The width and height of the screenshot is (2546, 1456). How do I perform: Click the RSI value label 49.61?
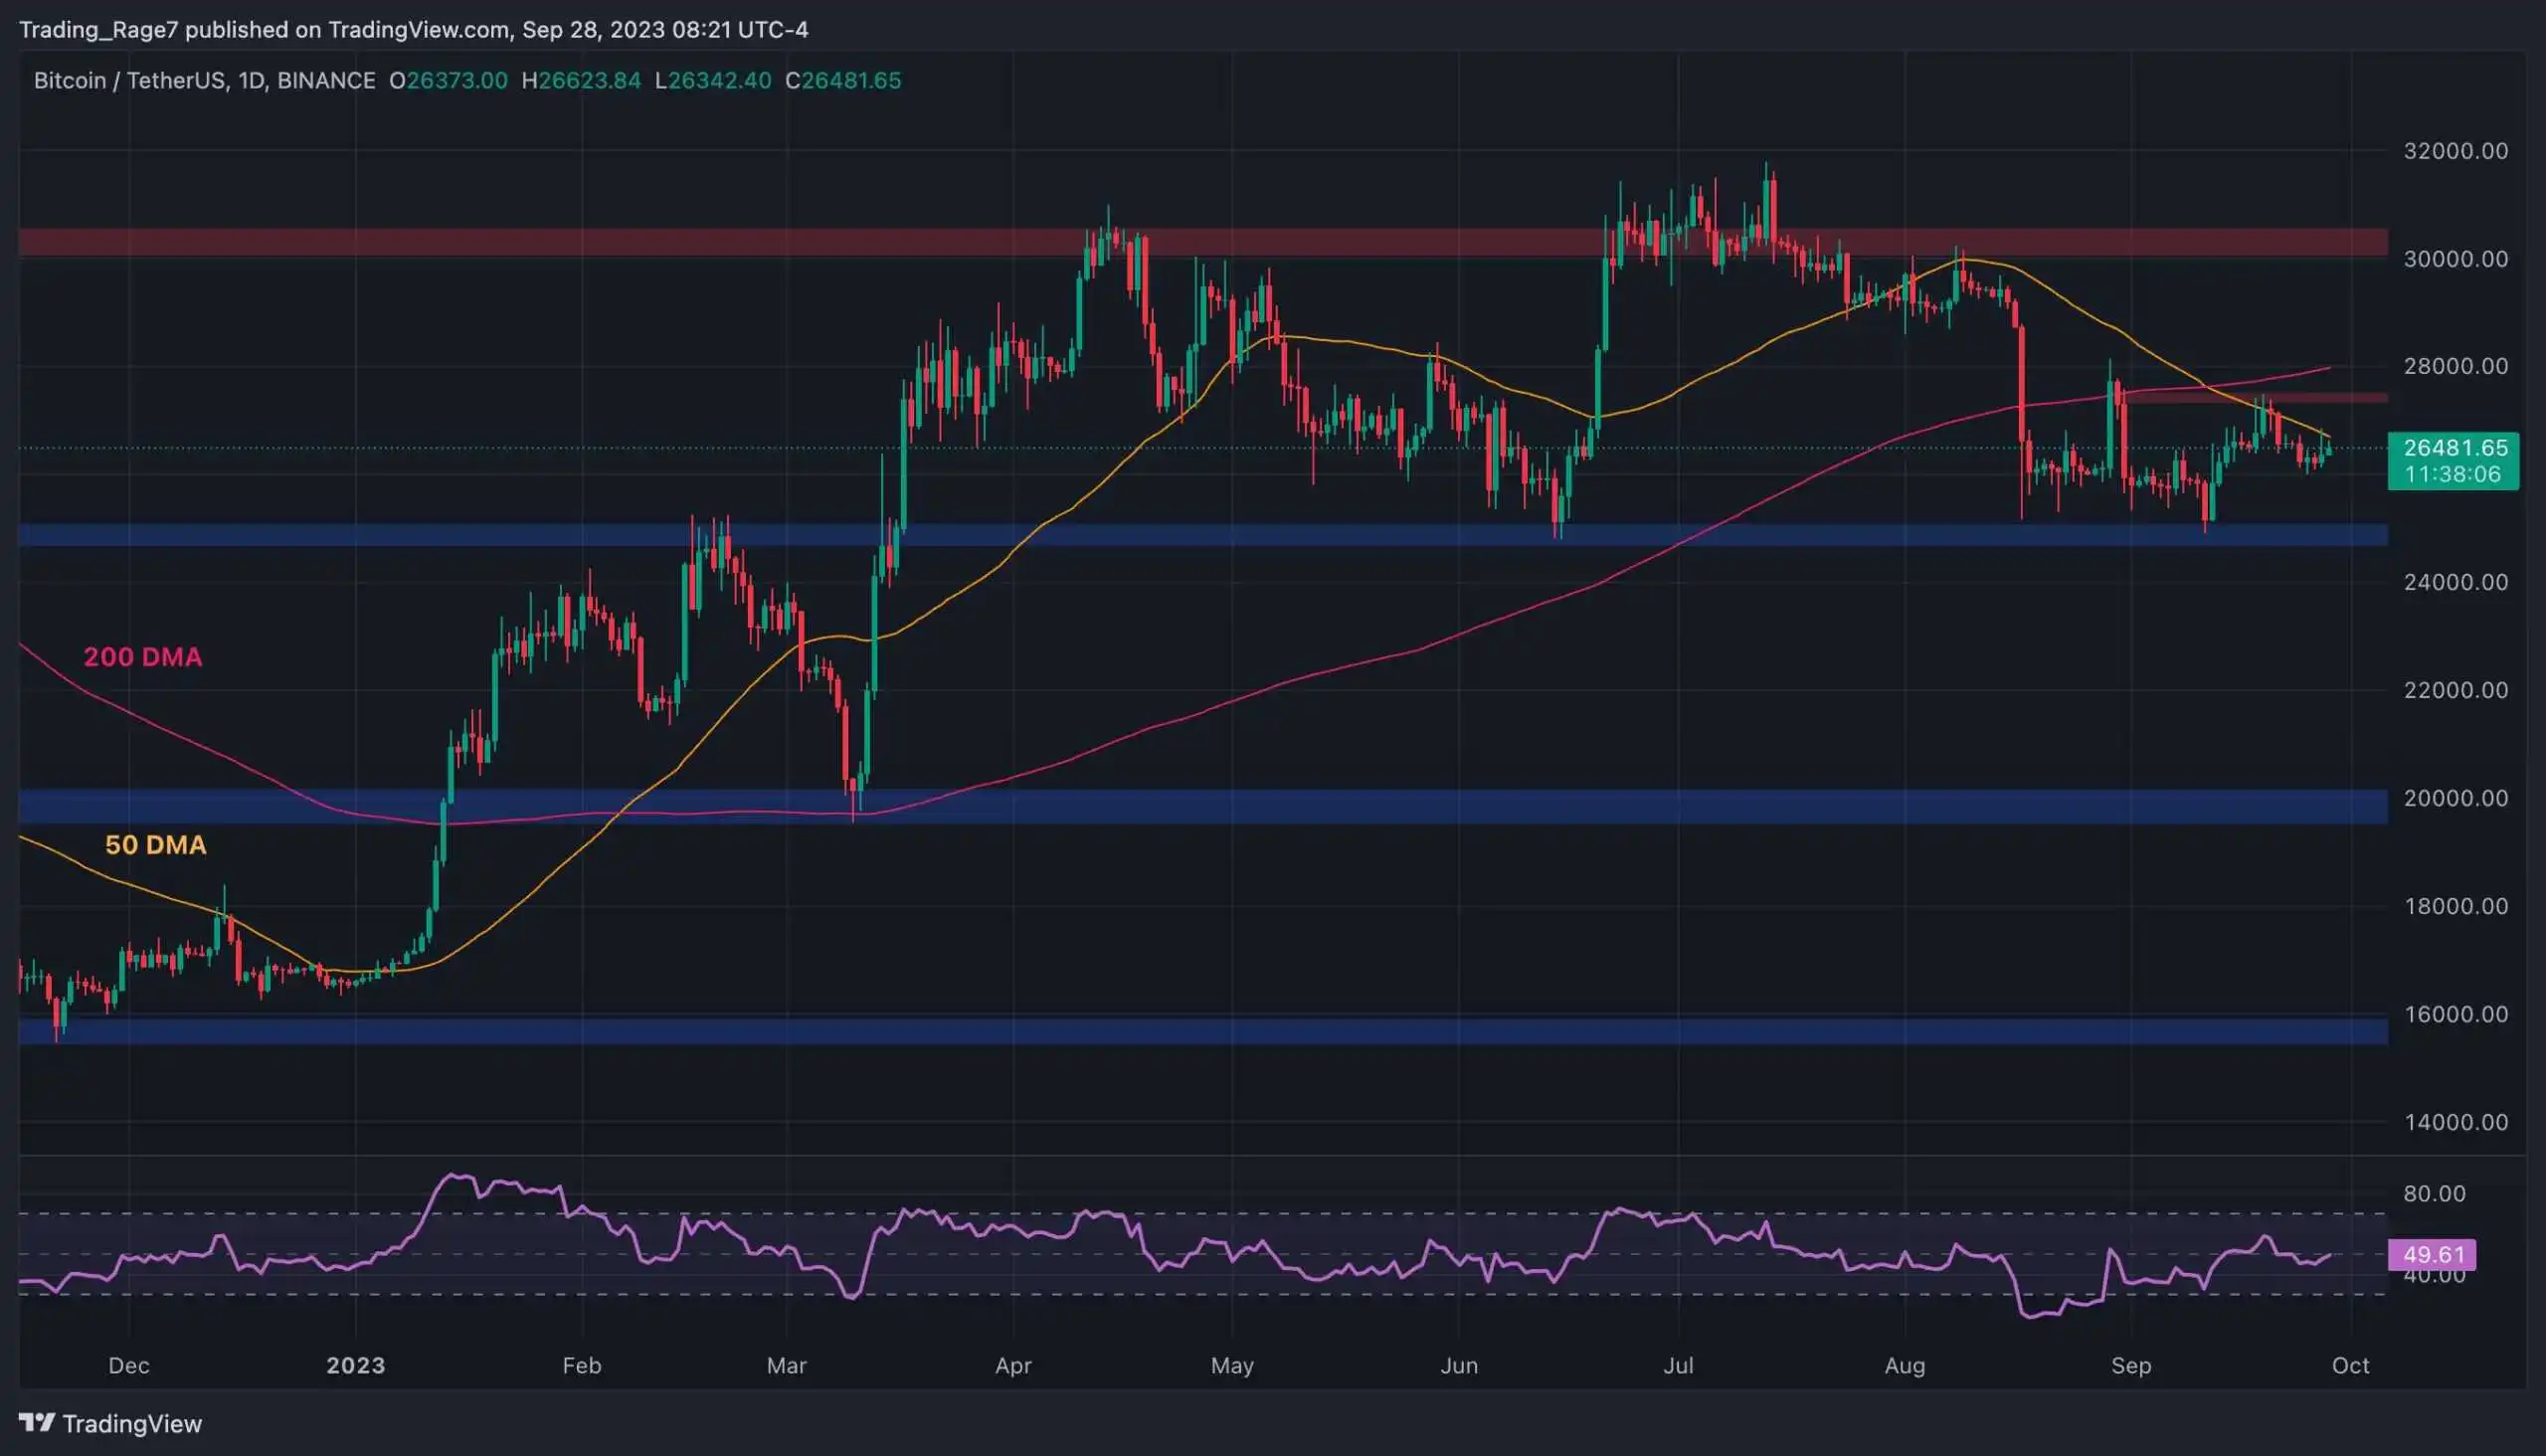pyautogui.click(x=2432, y=1254)
